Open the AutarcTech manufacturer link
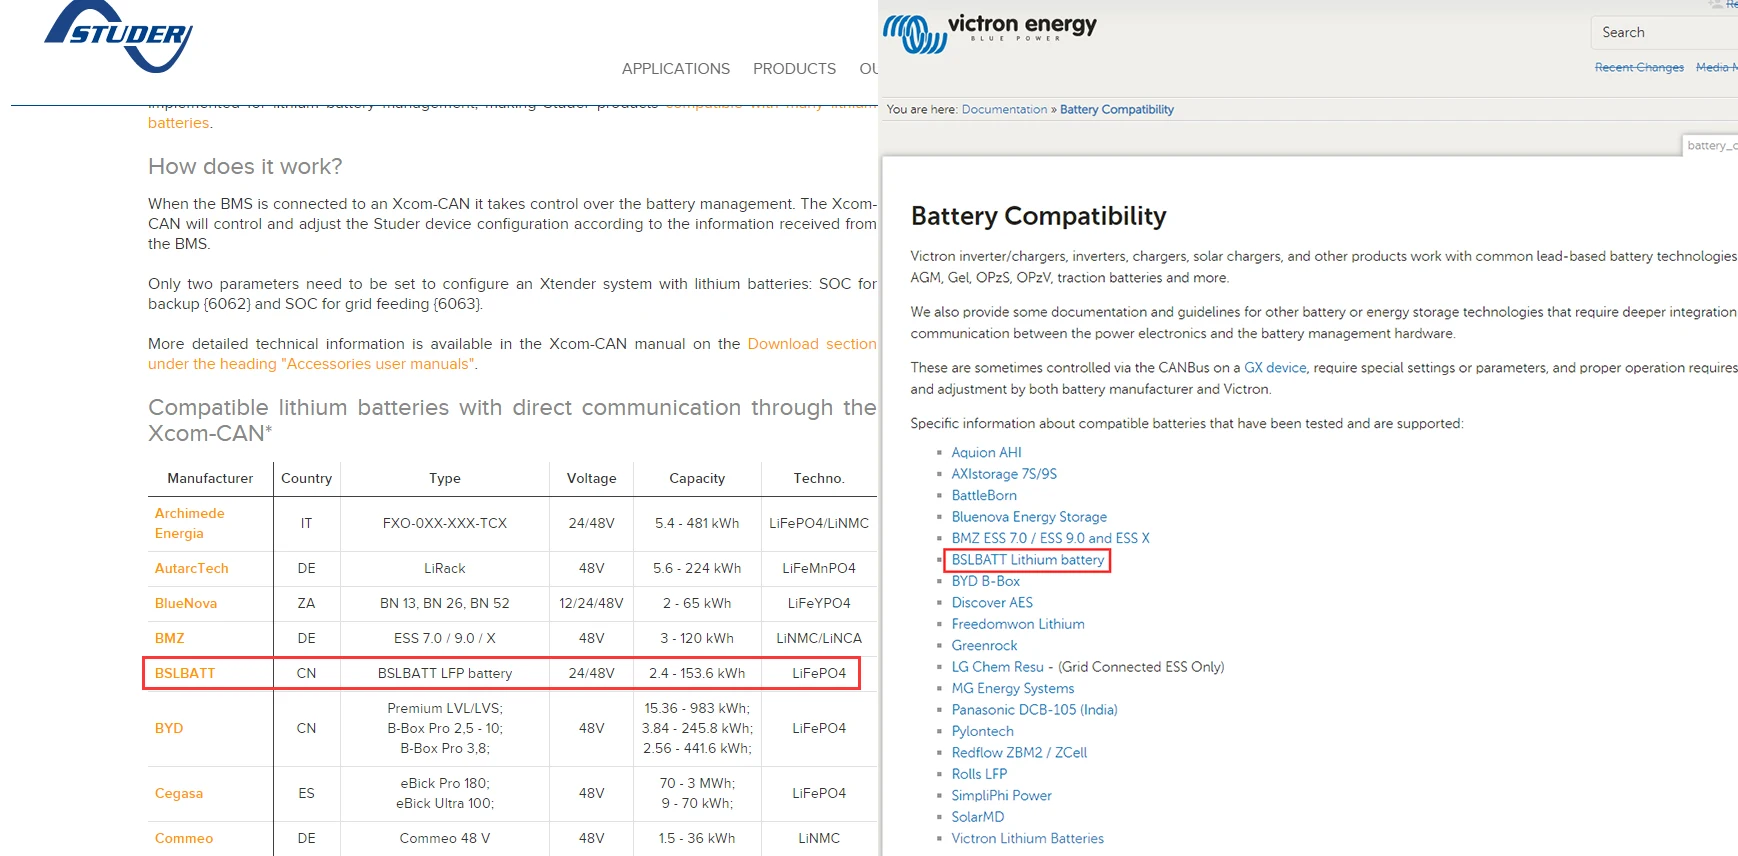 (x=191, y=568)
